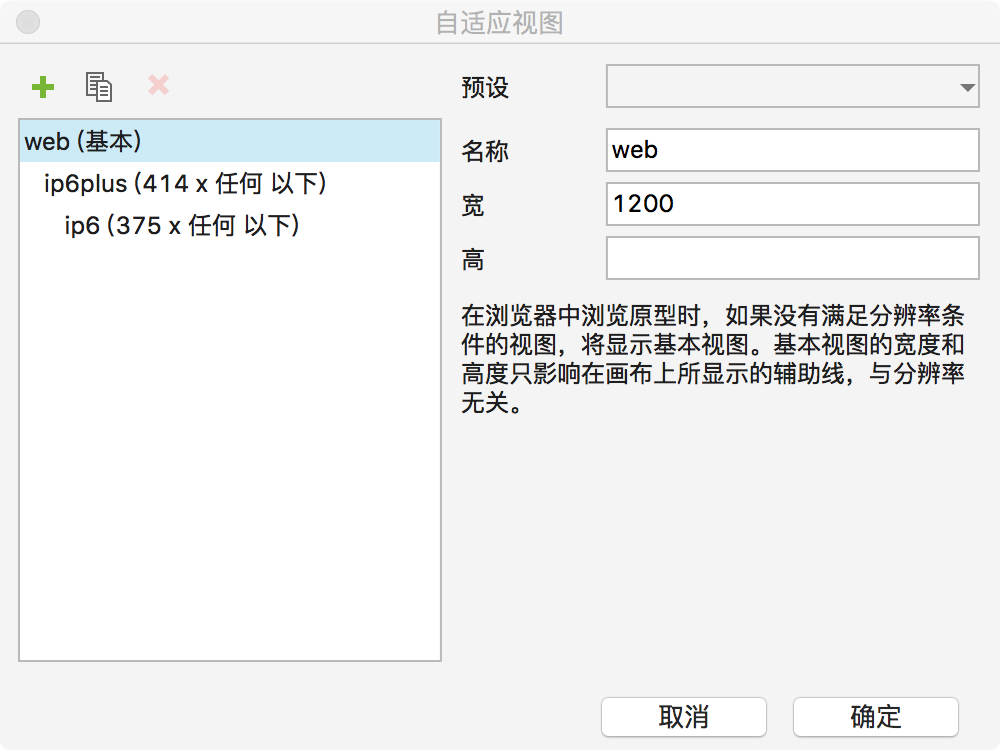Select the ip6plus (414 x 任何 以下) view
The height and width of the screenshot is (750, 1000).
coord(230,183)
